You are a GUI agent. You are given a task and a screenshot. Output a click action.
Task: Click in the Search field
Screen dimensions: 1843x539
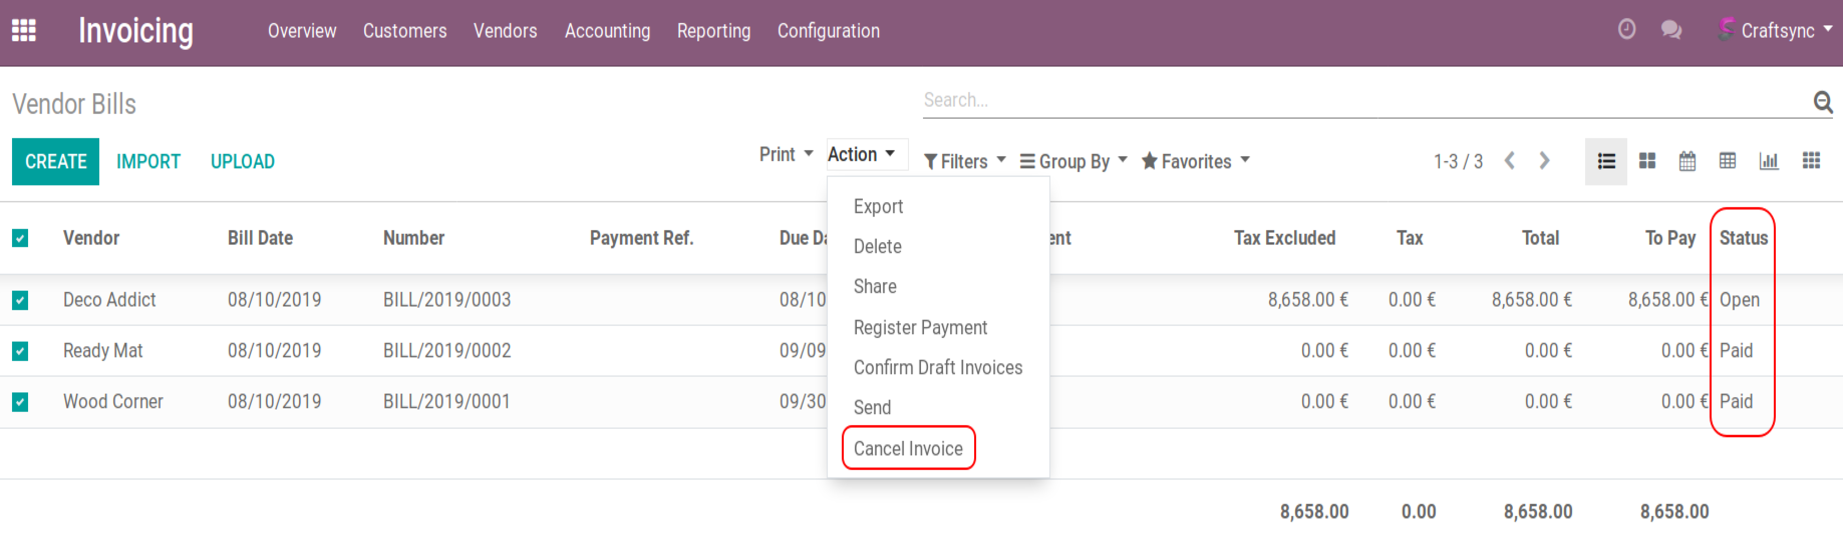1360,100
